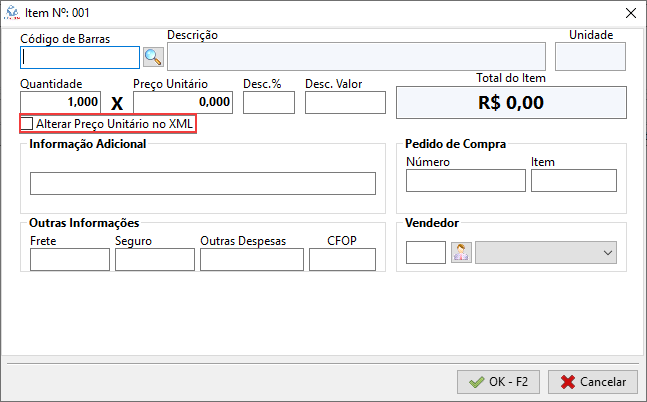The width and height of the screenshot is (647, 402).
Task: Click the Pedido de Compra Número field
Action: click(x=465, y=180)
